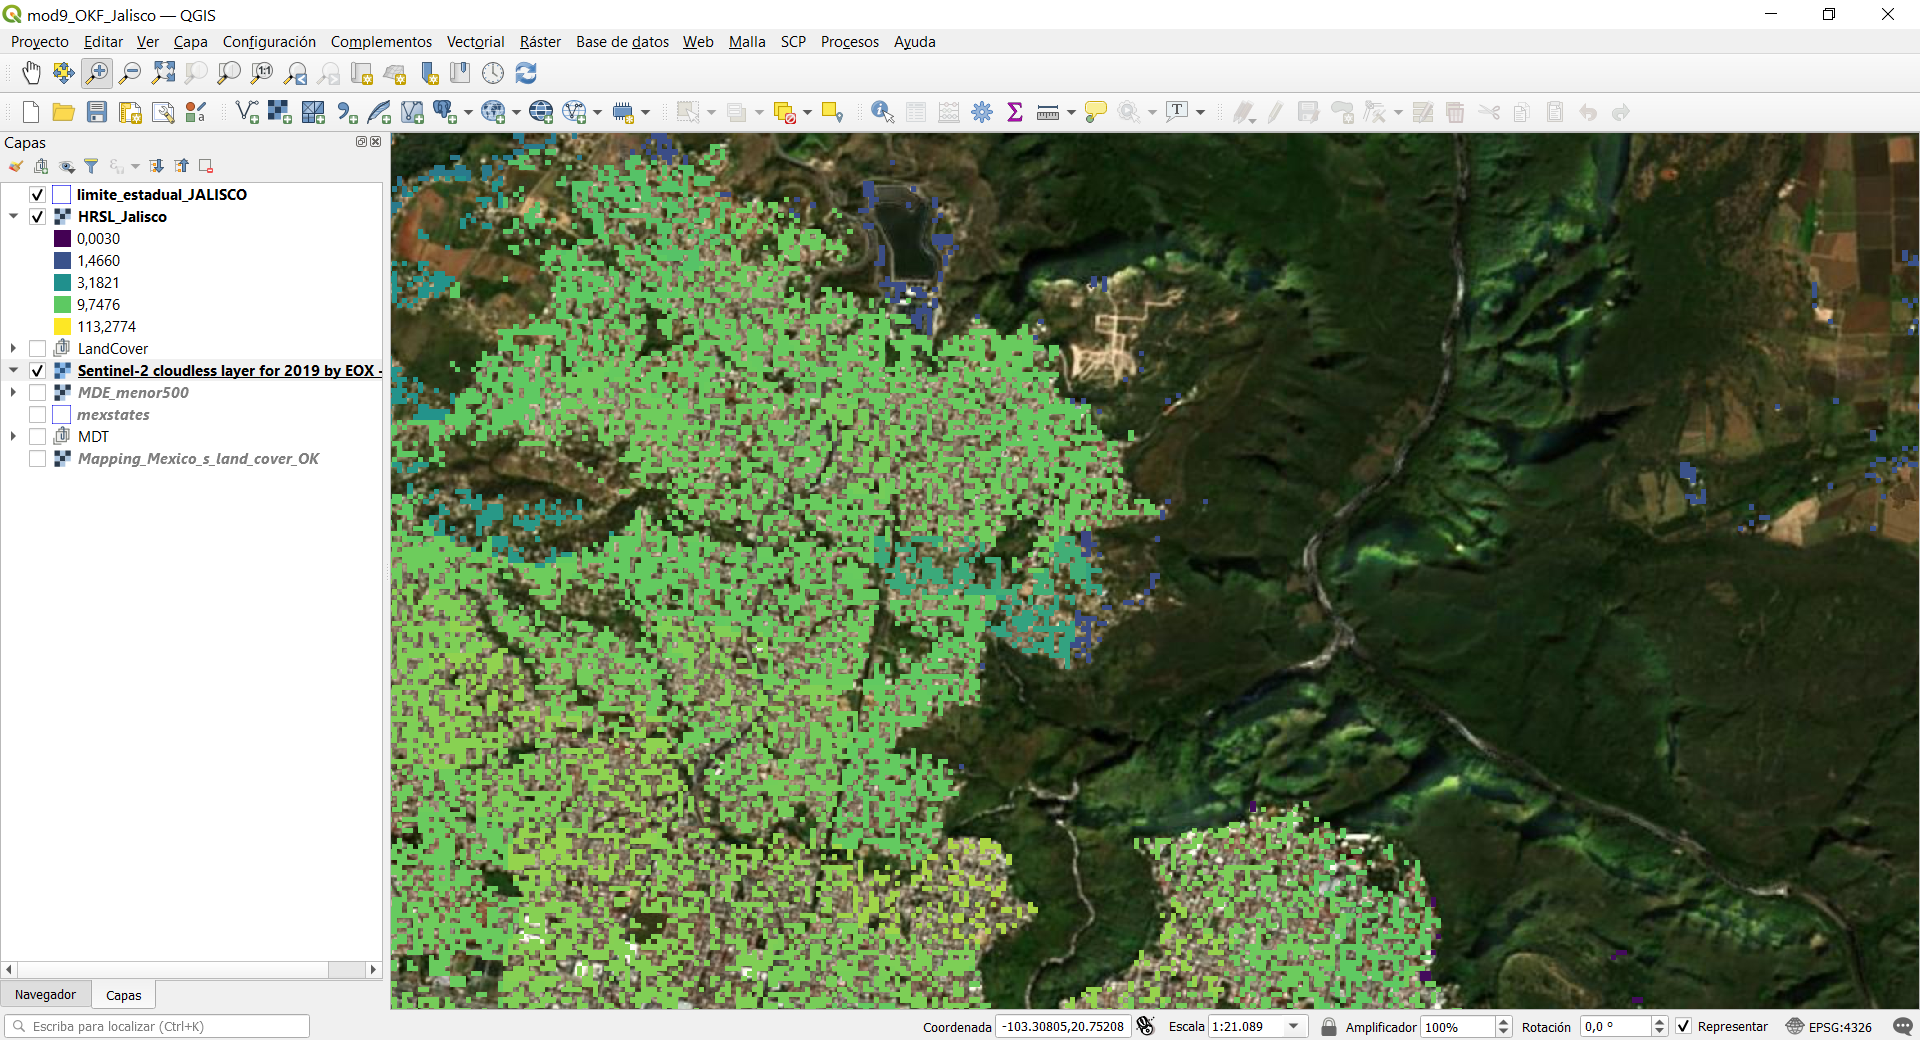Click Save Project floppy disk icon
The height and width of the screenshot is (1040, 1920).
tap(97, 112)
